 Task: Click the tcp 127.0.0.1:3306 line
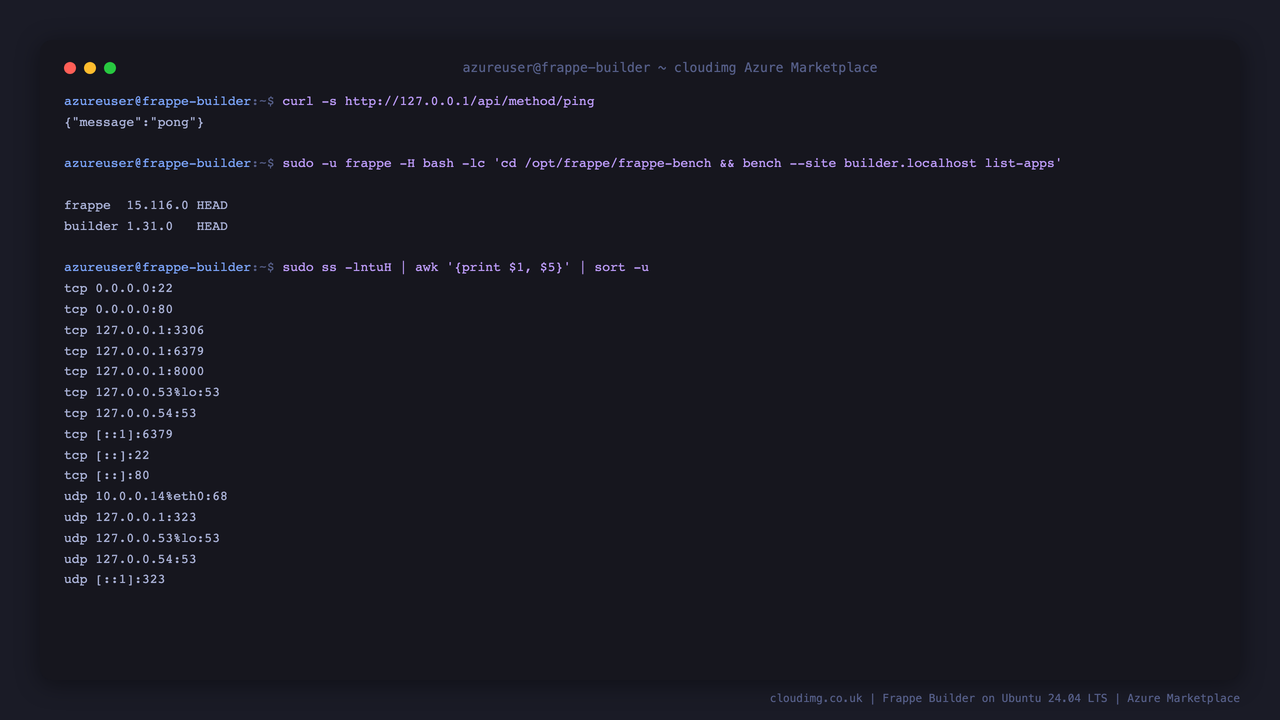point(134,330)
